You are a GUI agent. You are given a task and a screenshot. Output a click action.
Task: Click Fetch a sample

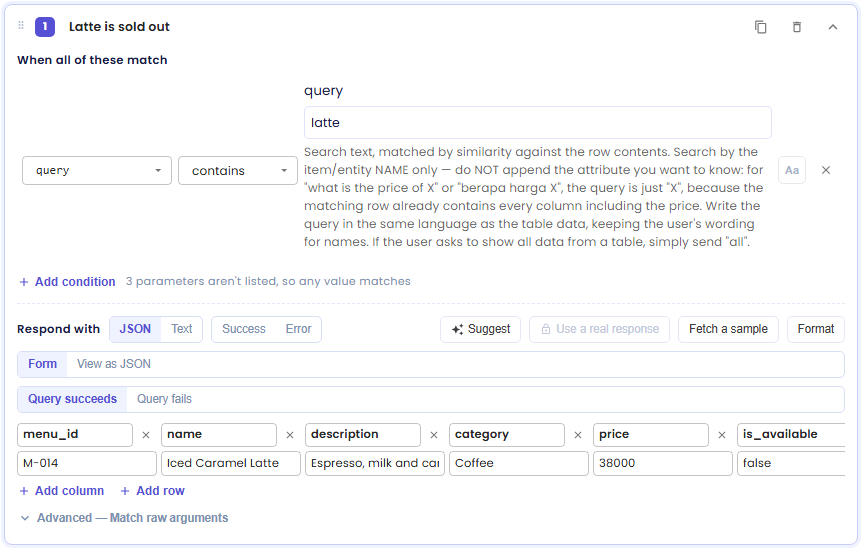pos(728,329)
